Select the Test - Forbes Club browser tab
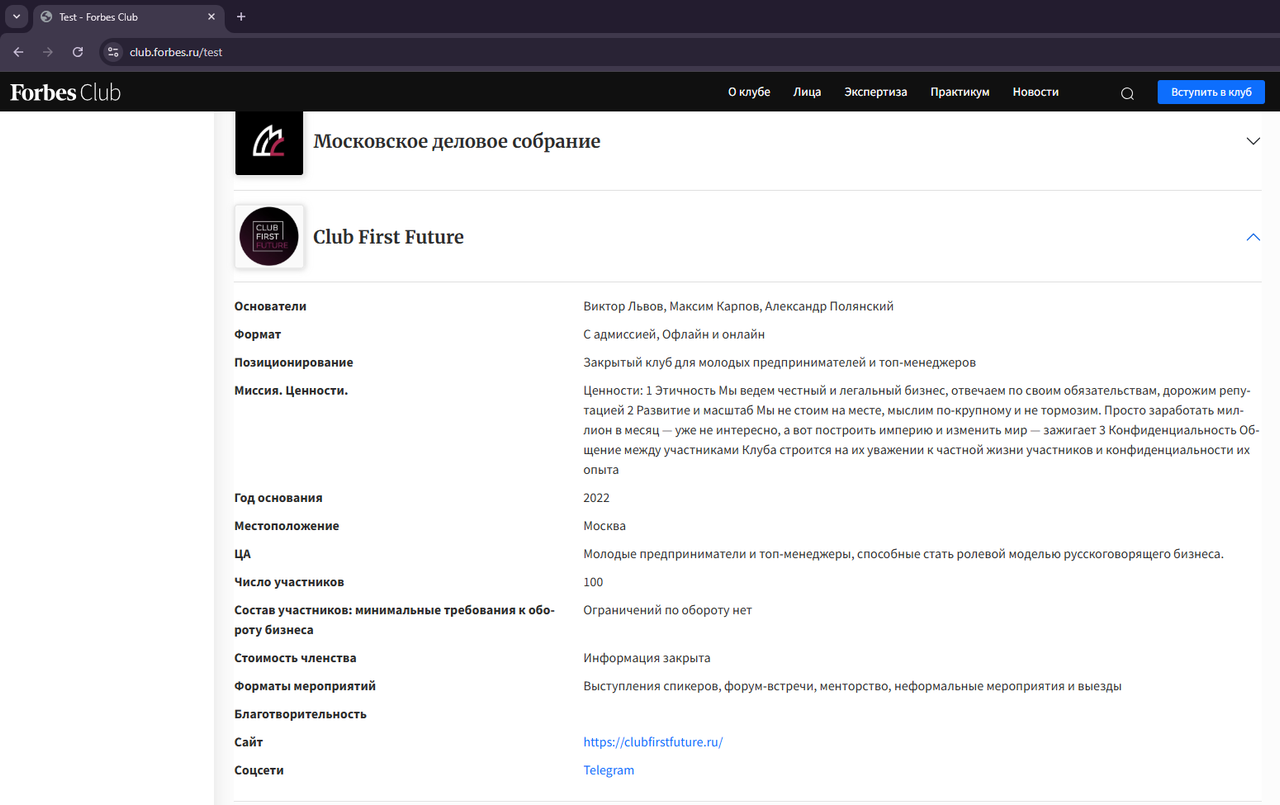 click(128, 17)
